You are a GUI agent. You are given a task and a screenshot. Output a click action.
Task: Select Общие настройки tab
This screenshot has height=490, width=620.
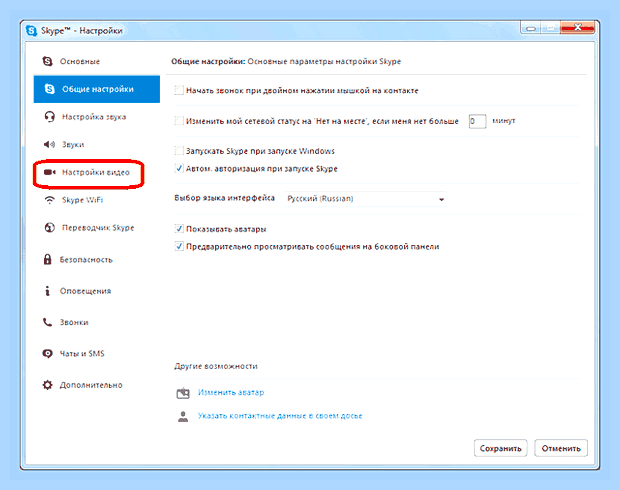tap(97, 89)
